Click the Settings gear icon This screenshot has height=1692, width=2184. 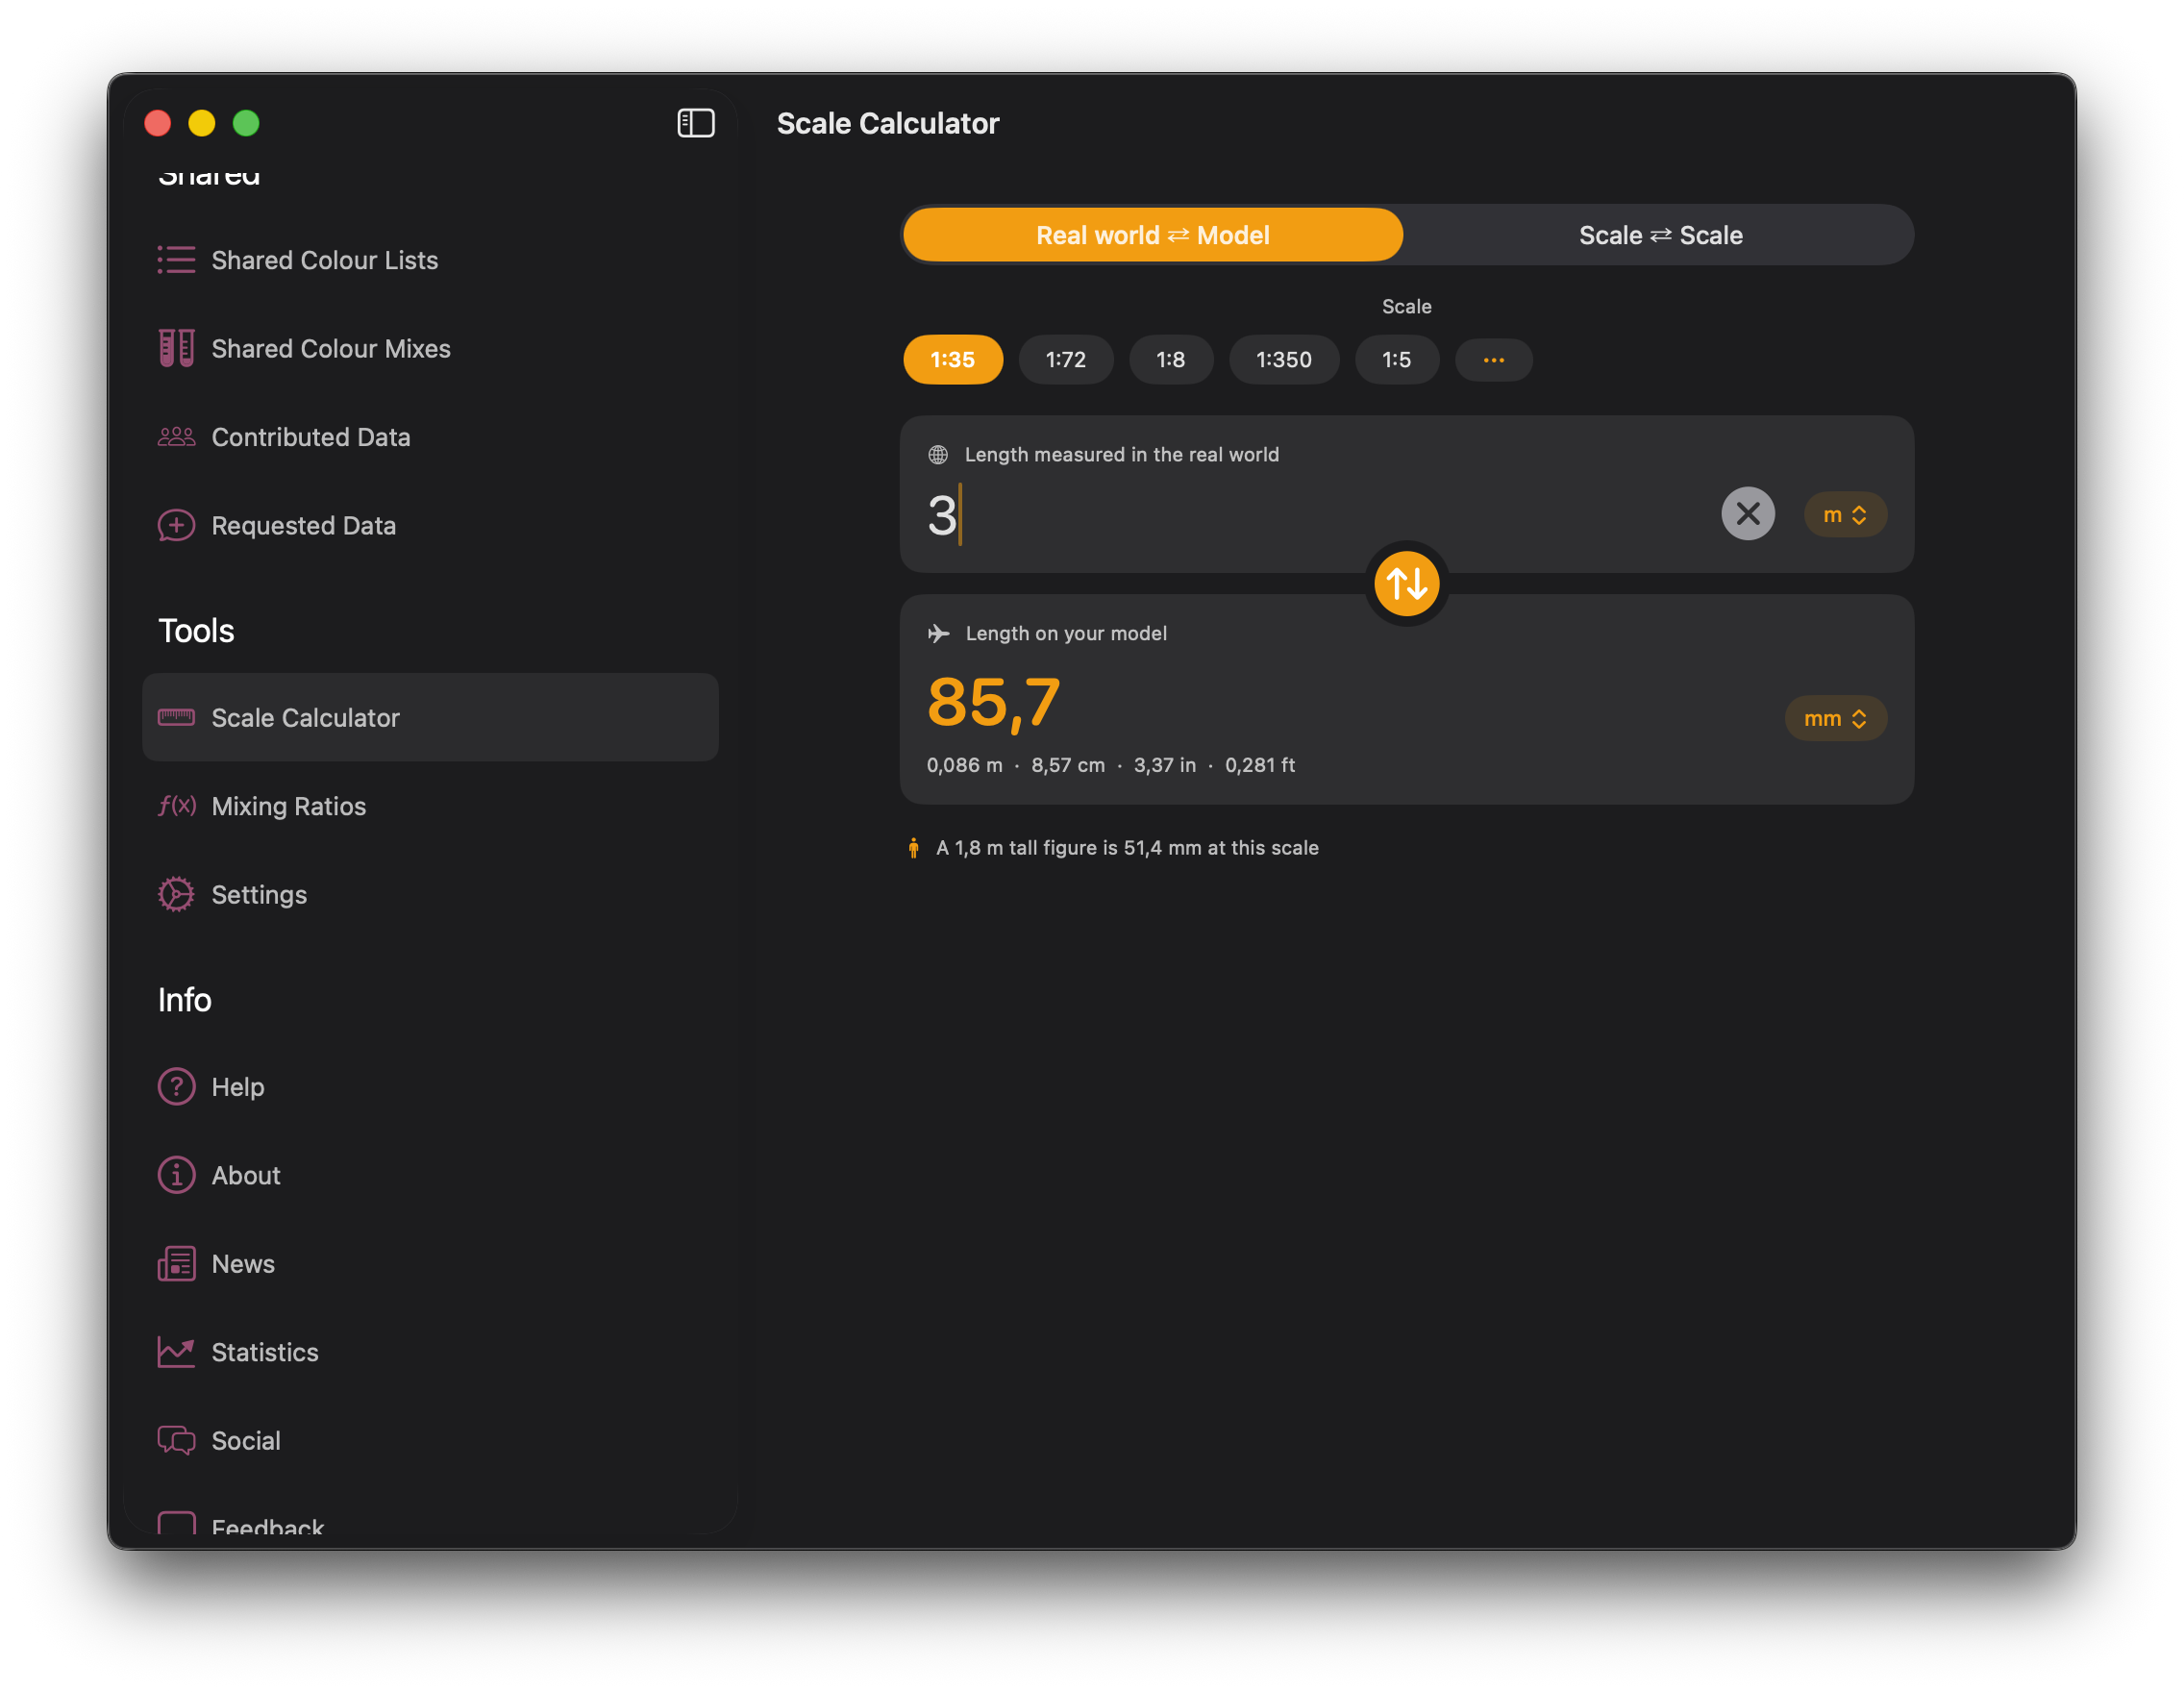[176, 894]
